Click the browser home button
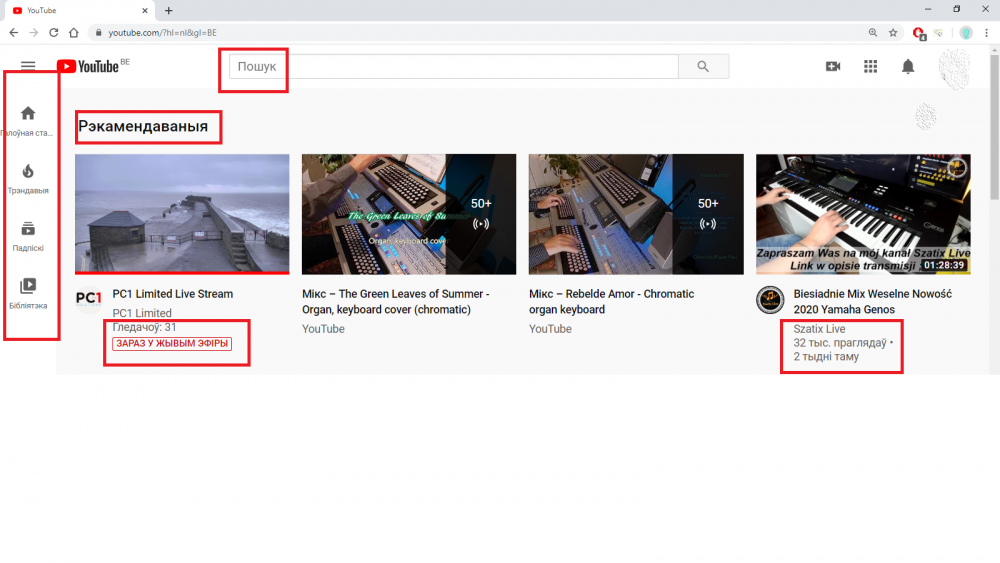Viewport: 1000px width, 563px height. [74, 33]
